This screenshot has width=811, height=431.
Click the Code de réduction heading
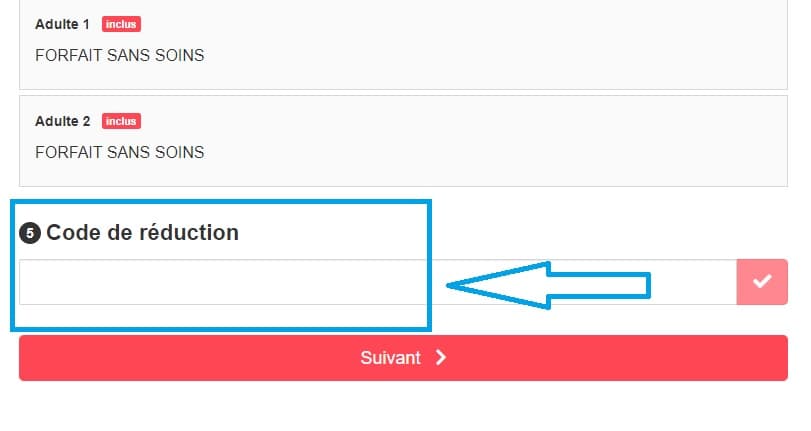click(142, 233)
